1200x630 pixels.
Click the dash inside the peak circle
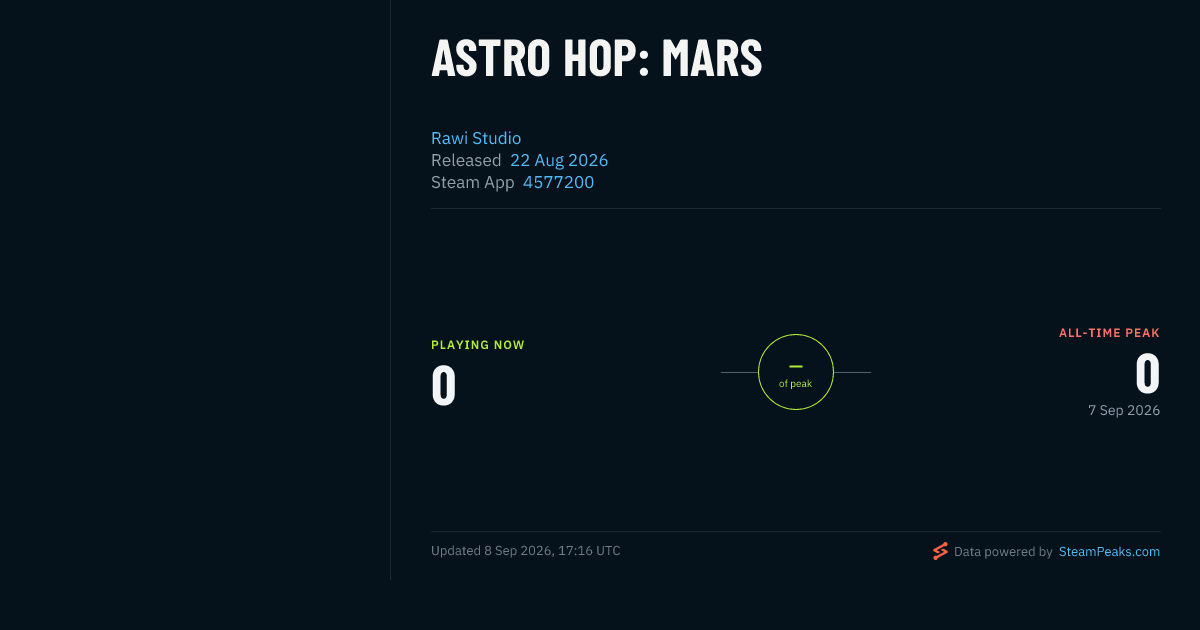[796, 366]
